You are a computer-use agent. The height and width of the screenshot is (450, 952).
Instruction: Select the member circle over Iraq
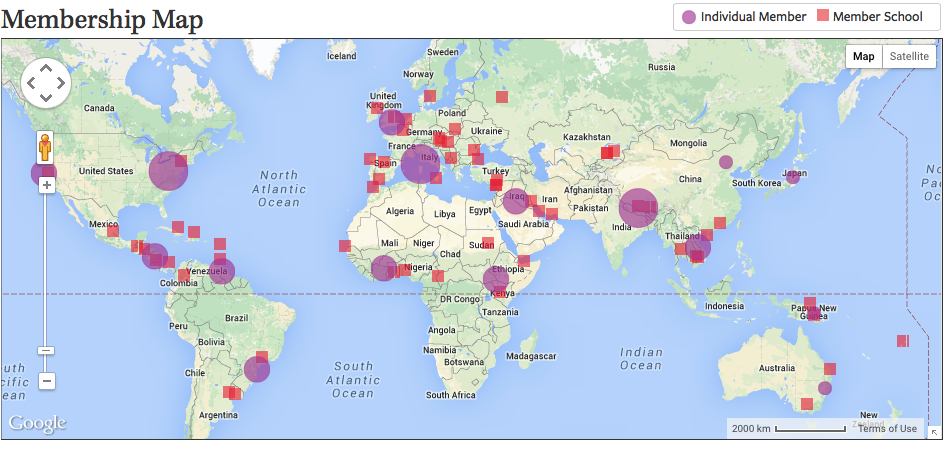point(516,200)
